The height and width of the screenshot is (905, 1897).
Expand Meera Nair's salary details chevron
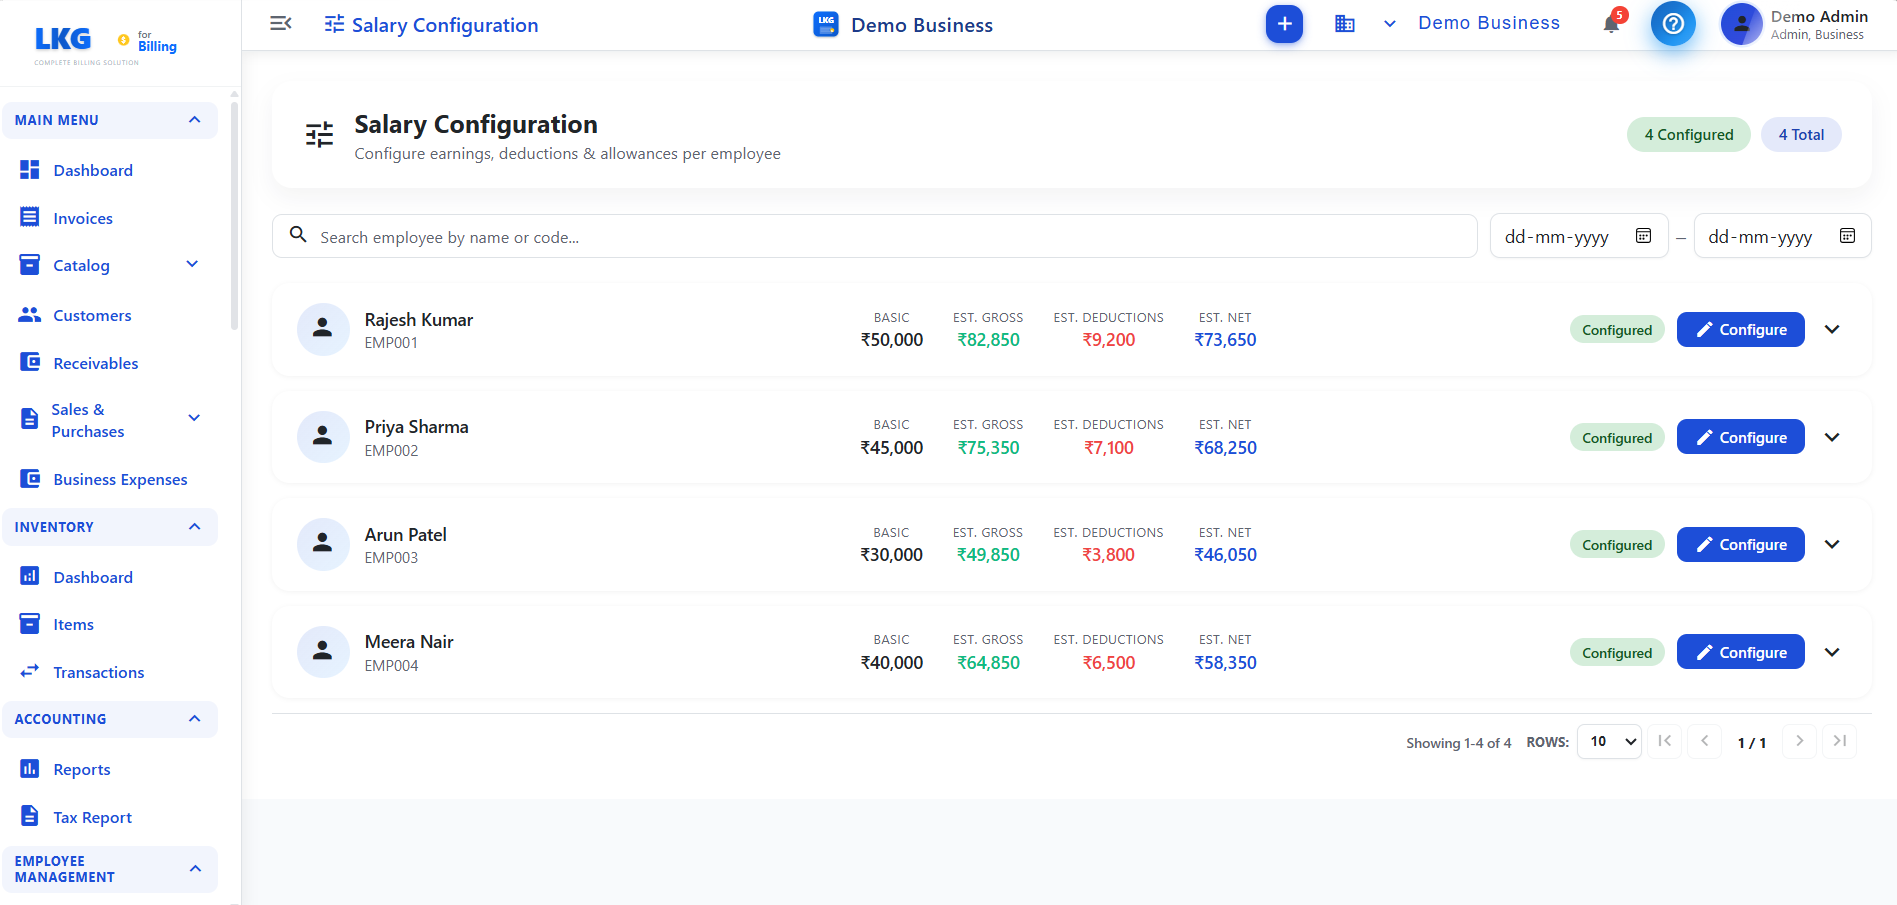1832,652
